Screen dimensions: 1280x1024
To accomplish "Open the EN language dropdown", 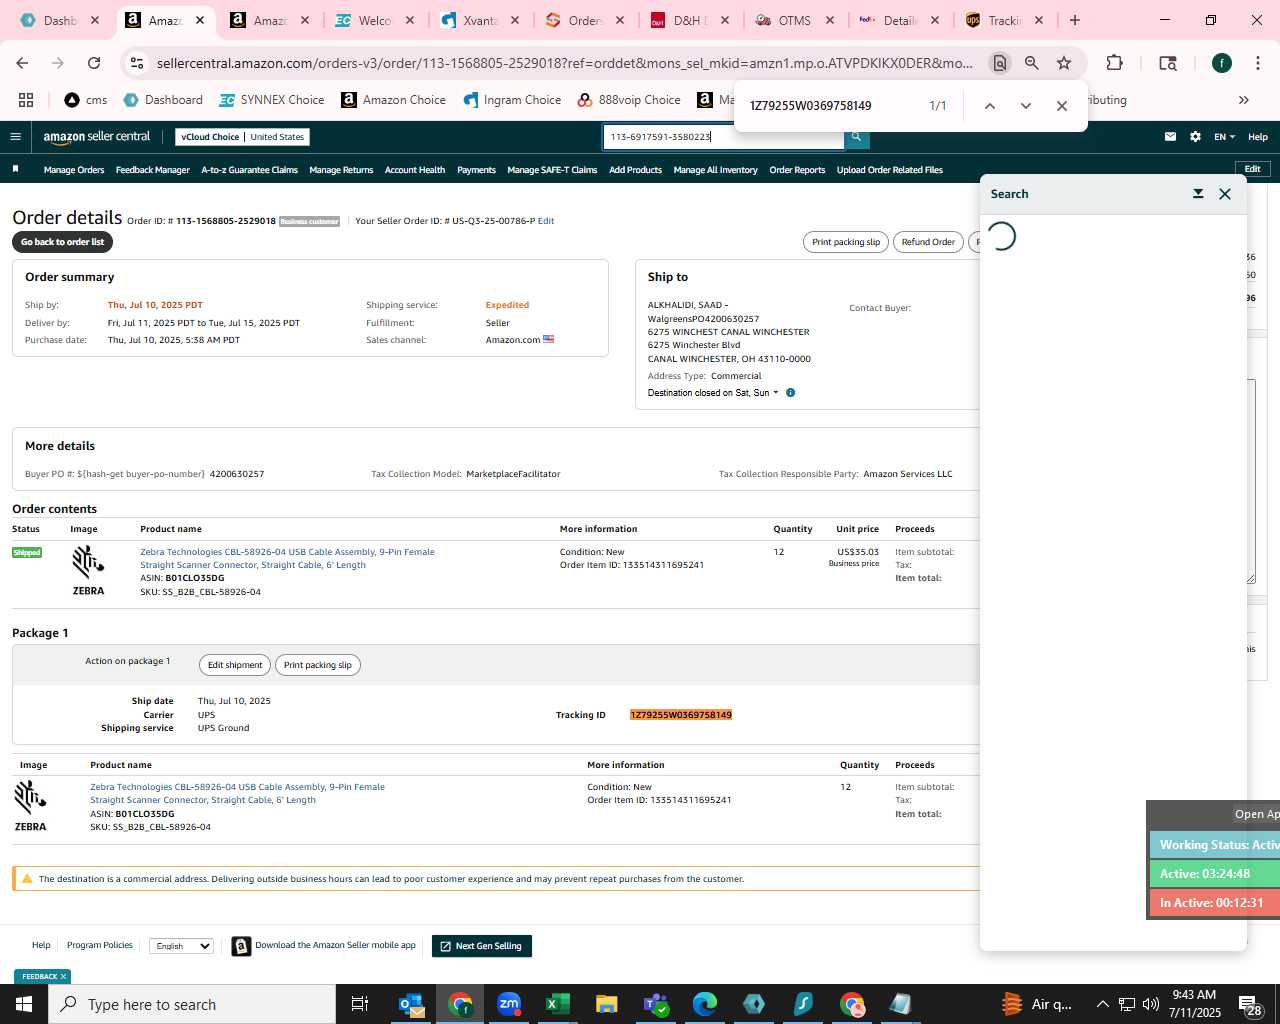I will click(1224, 137).
